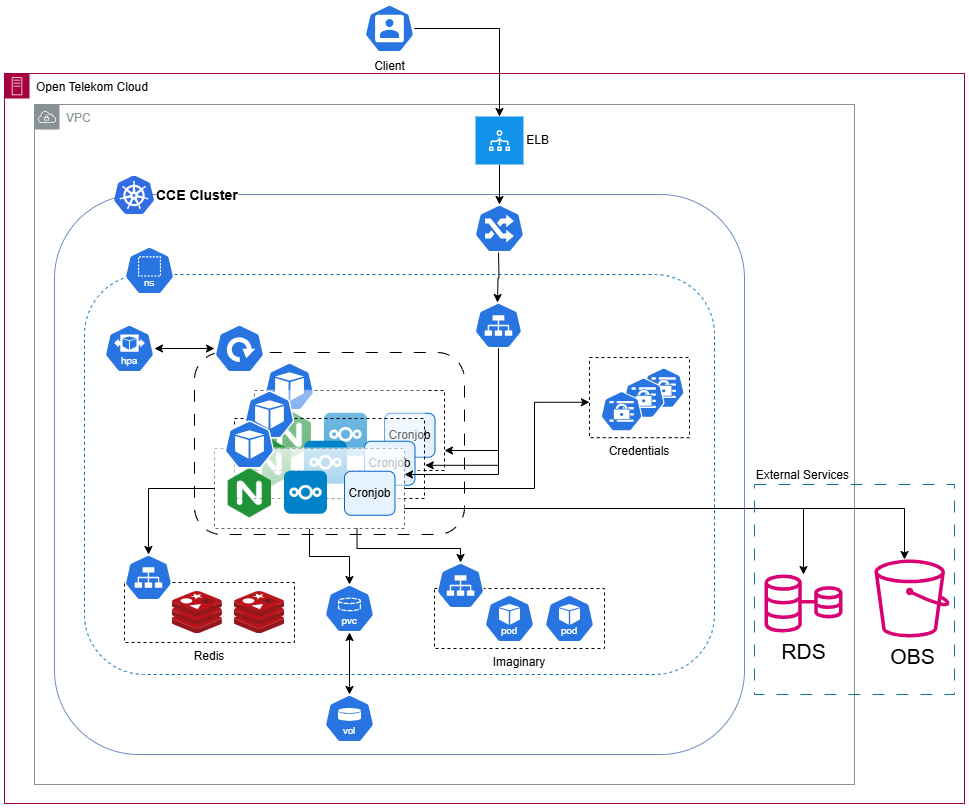The image size is (969, 808).
Task: Select the VPC cloud icon
Action: pos(47,117)
